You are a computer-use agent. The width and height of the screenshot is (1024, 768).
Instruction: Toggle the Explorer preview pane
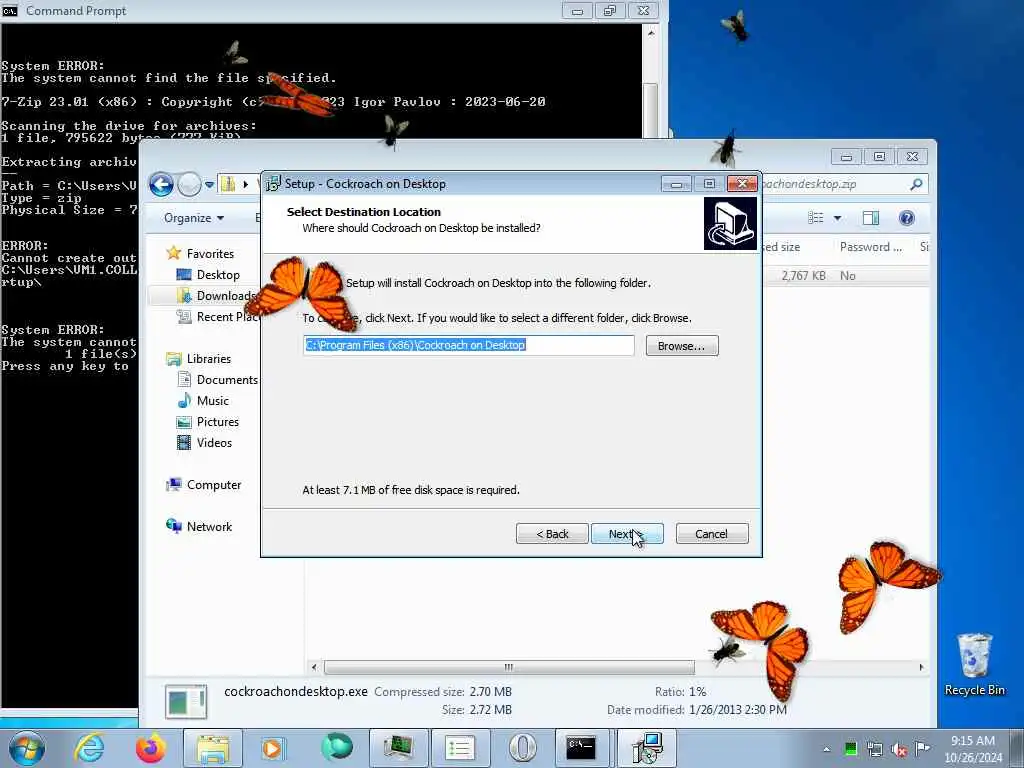pos(871,217)
